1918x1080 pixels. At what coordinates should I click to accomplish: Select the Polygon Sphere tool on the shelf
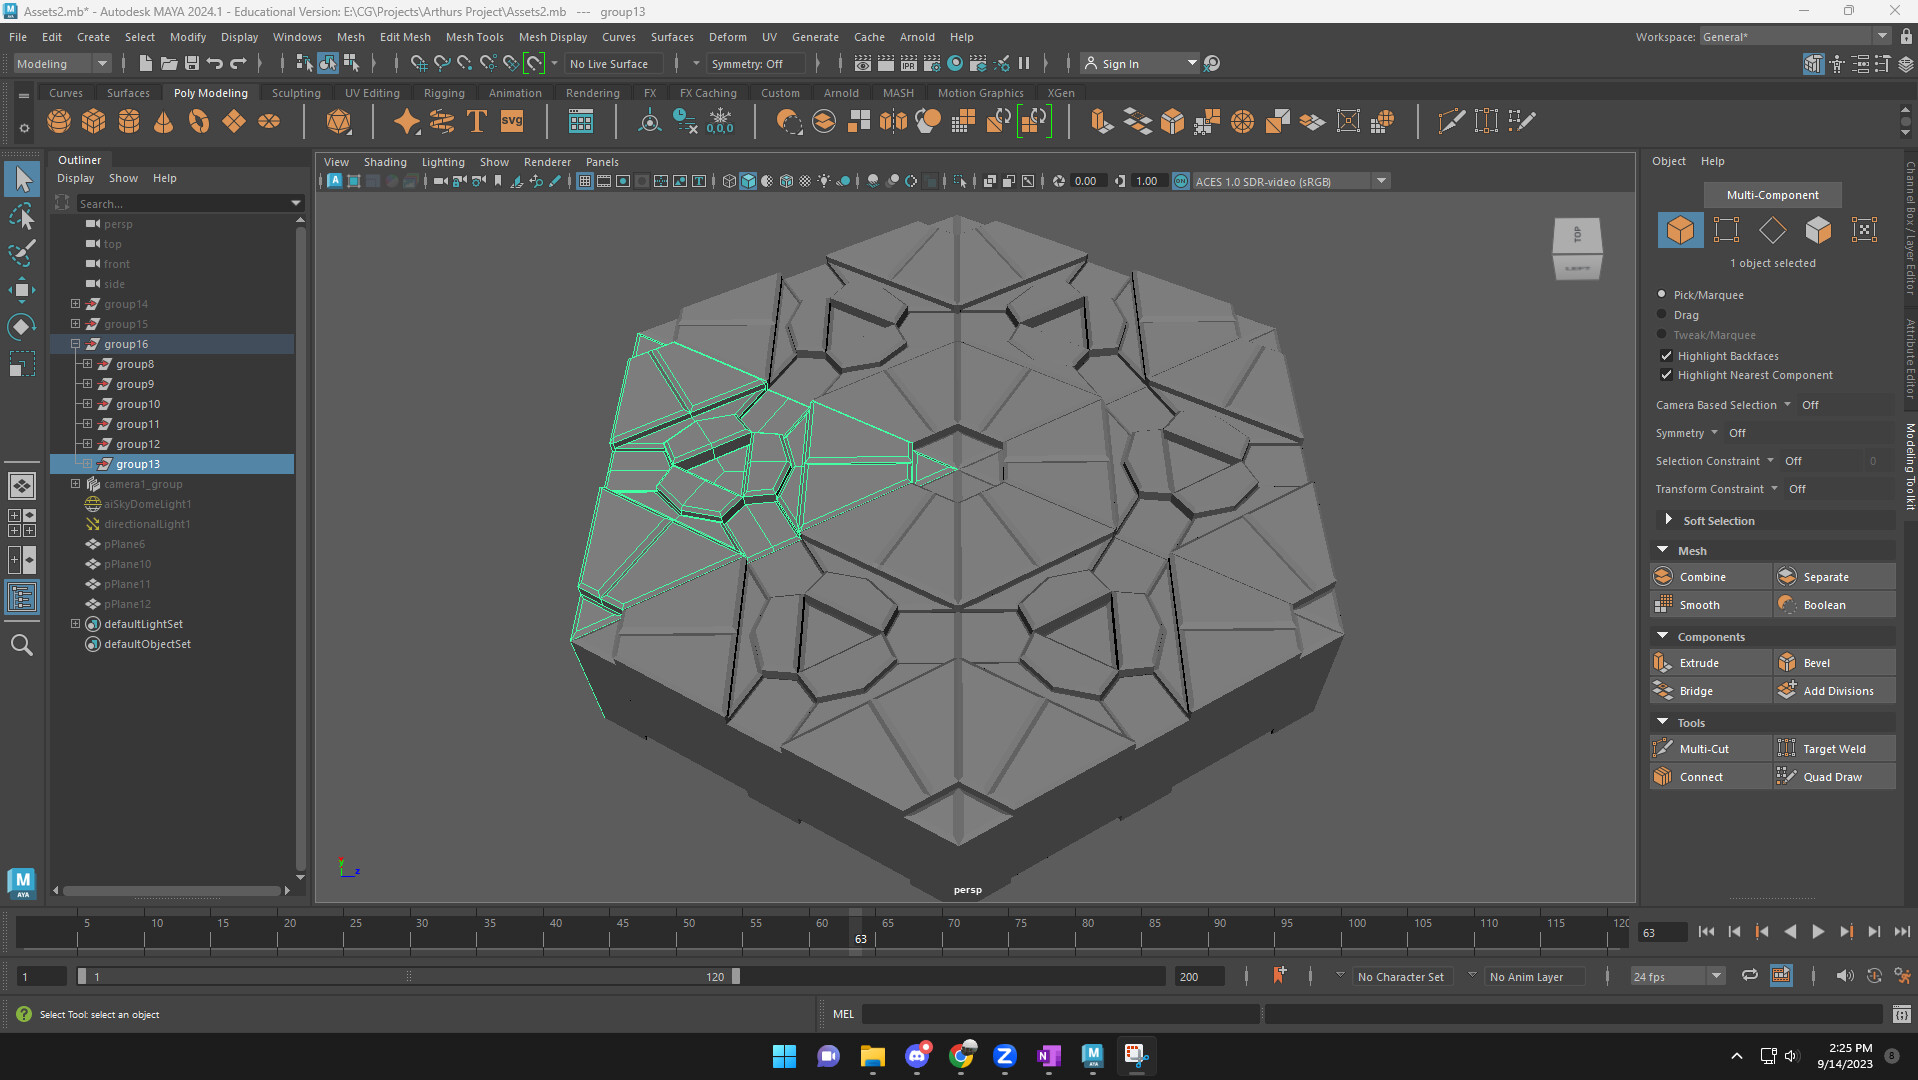pos(58,121)
